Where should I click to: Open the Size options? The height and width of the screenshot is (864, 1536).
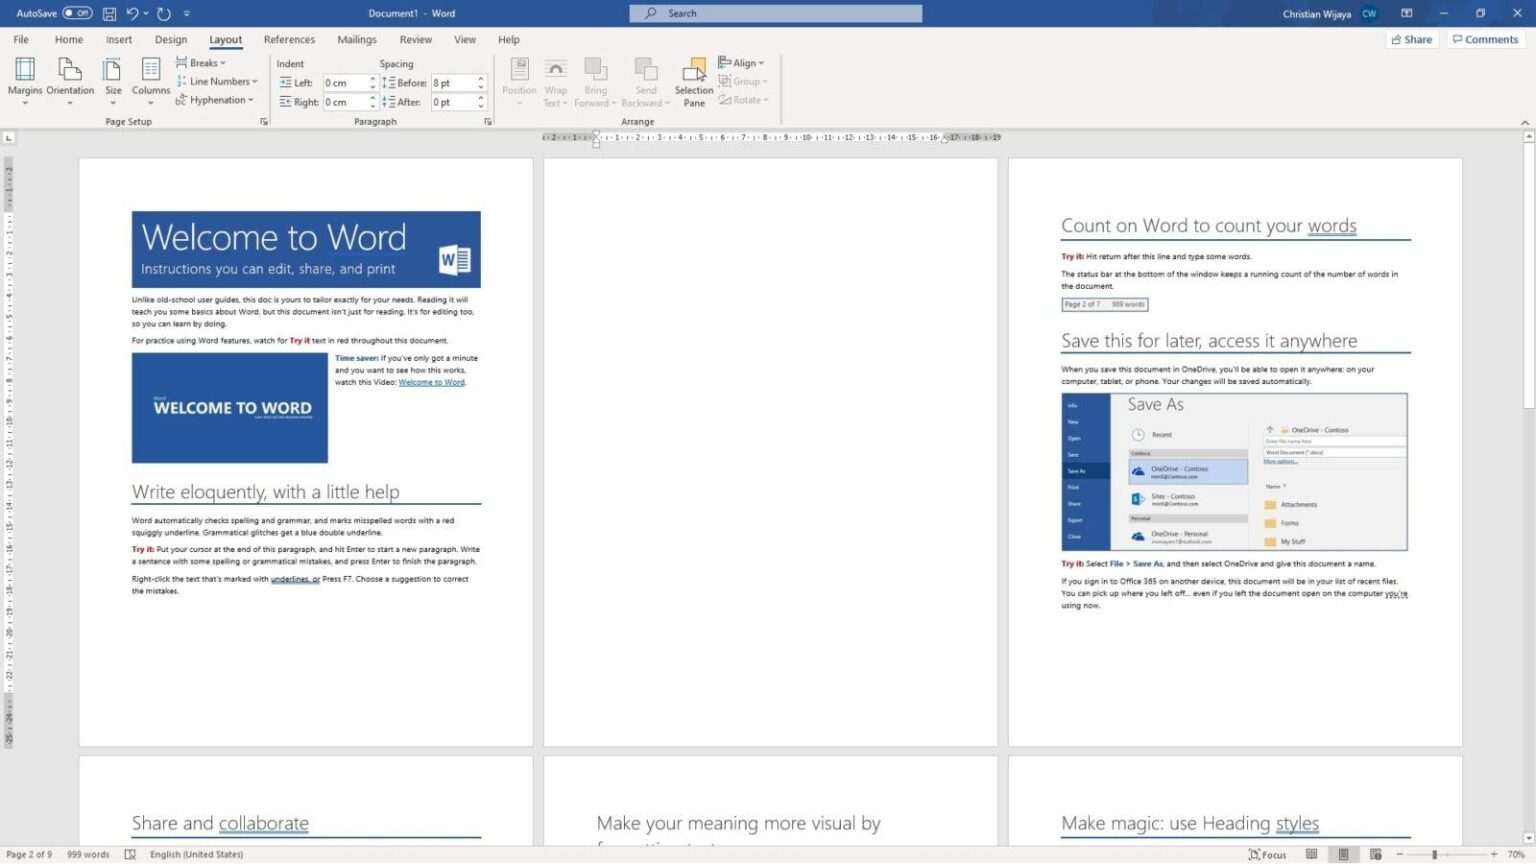pos(112,80)
